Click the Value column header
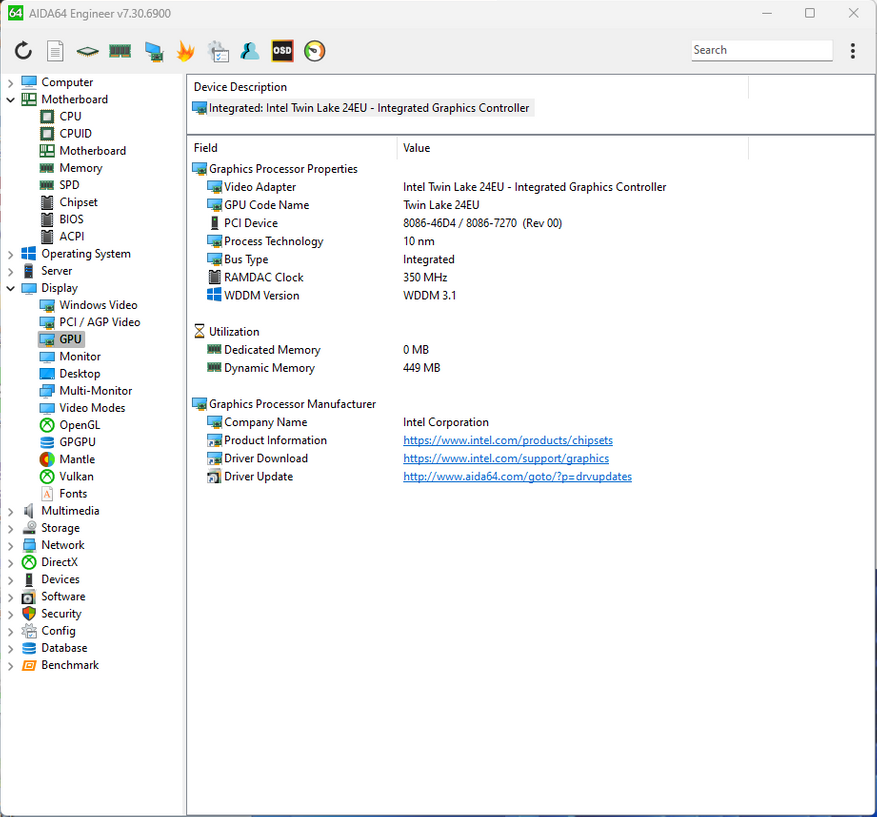Image resolution: width=877 pixels, height=817 pixels. [417, 148]
